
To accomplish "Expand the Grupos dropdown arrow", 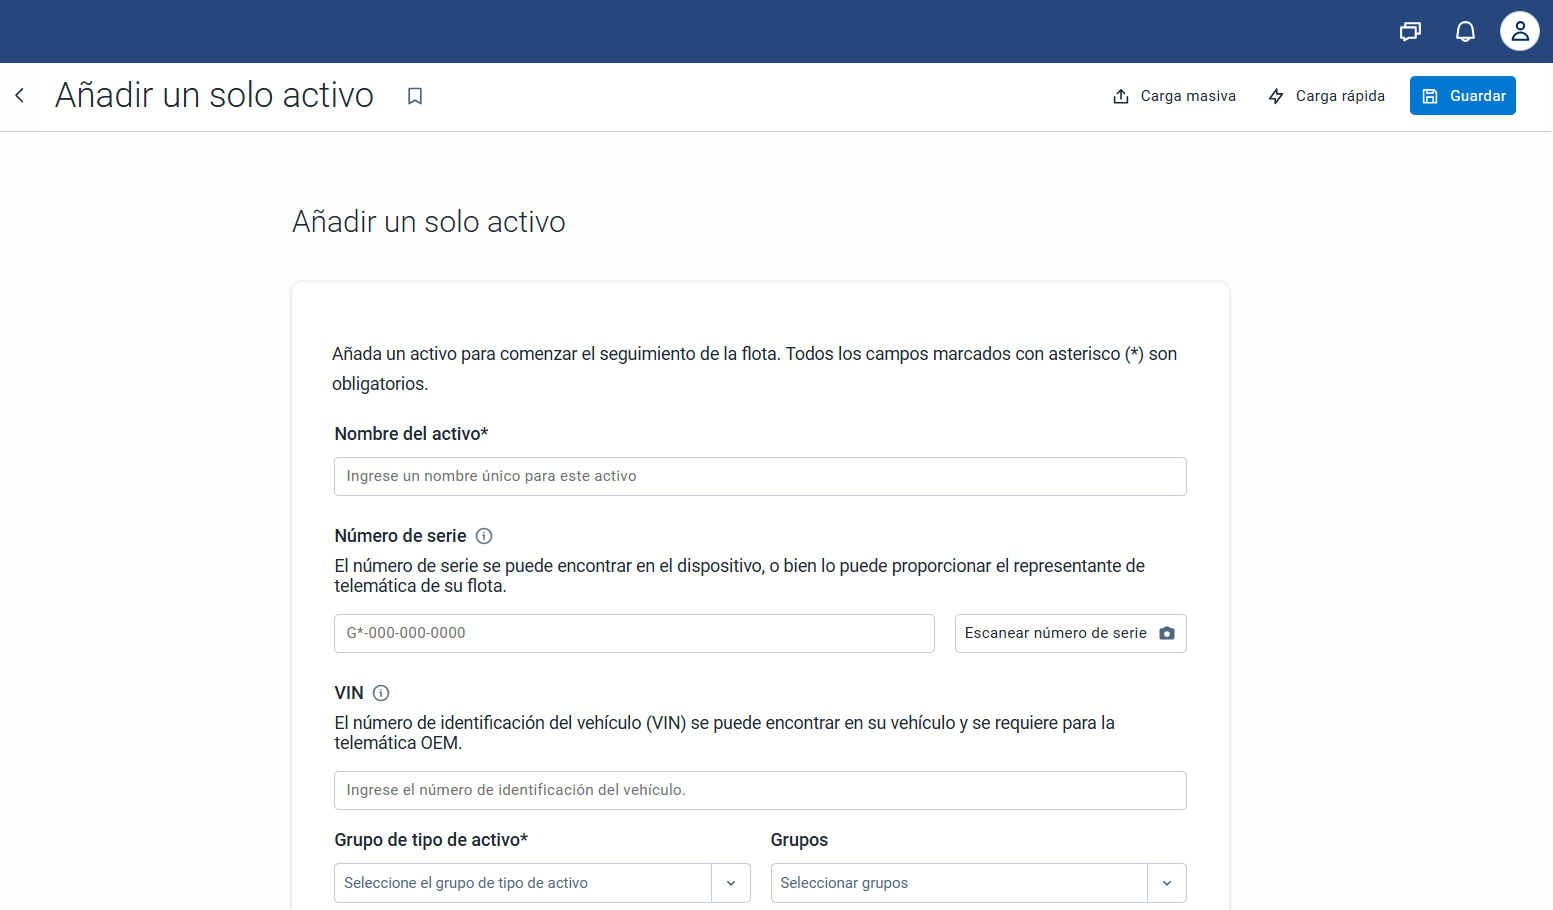I will 1167,883.
